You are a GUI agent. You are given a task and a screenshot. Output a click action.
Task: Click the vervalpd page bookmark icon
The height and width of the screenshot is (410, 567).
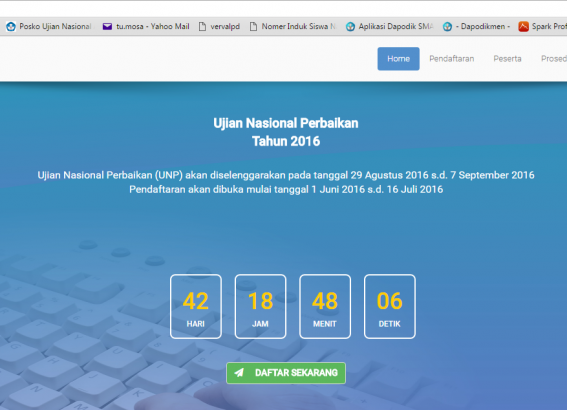pyautogui.click(x=202, y=26)
